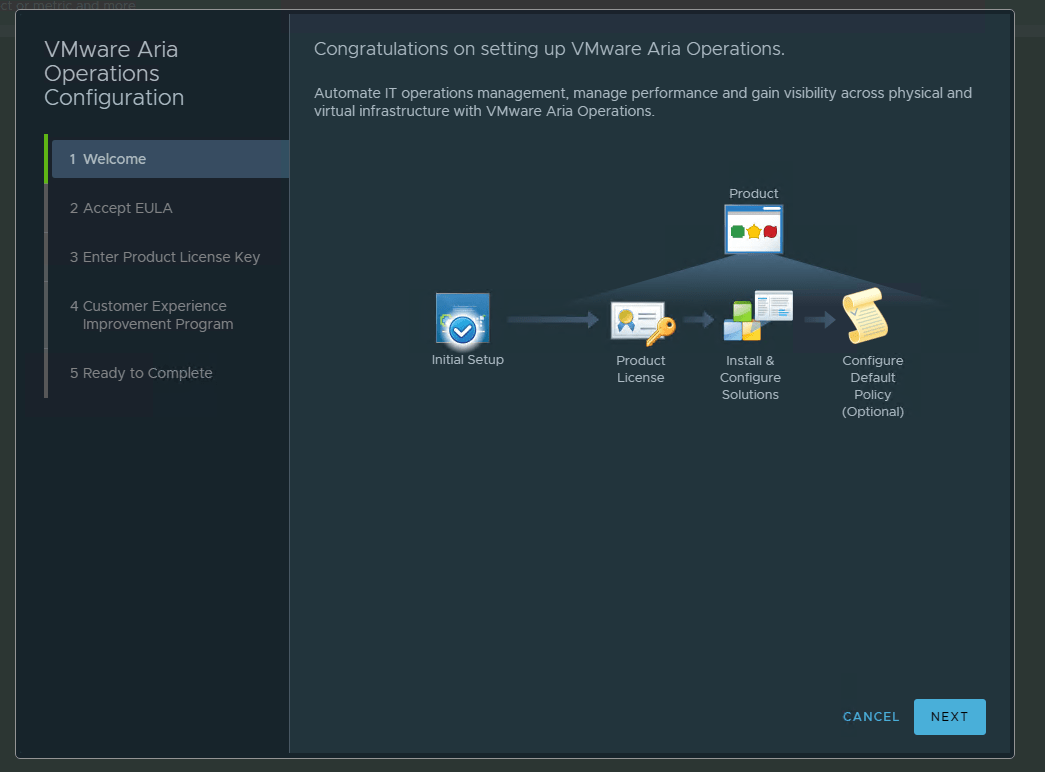Screen dimensions: 1045x772
Task: Click arrow pointing to Install & Configure Solutions
Action: 699,320
